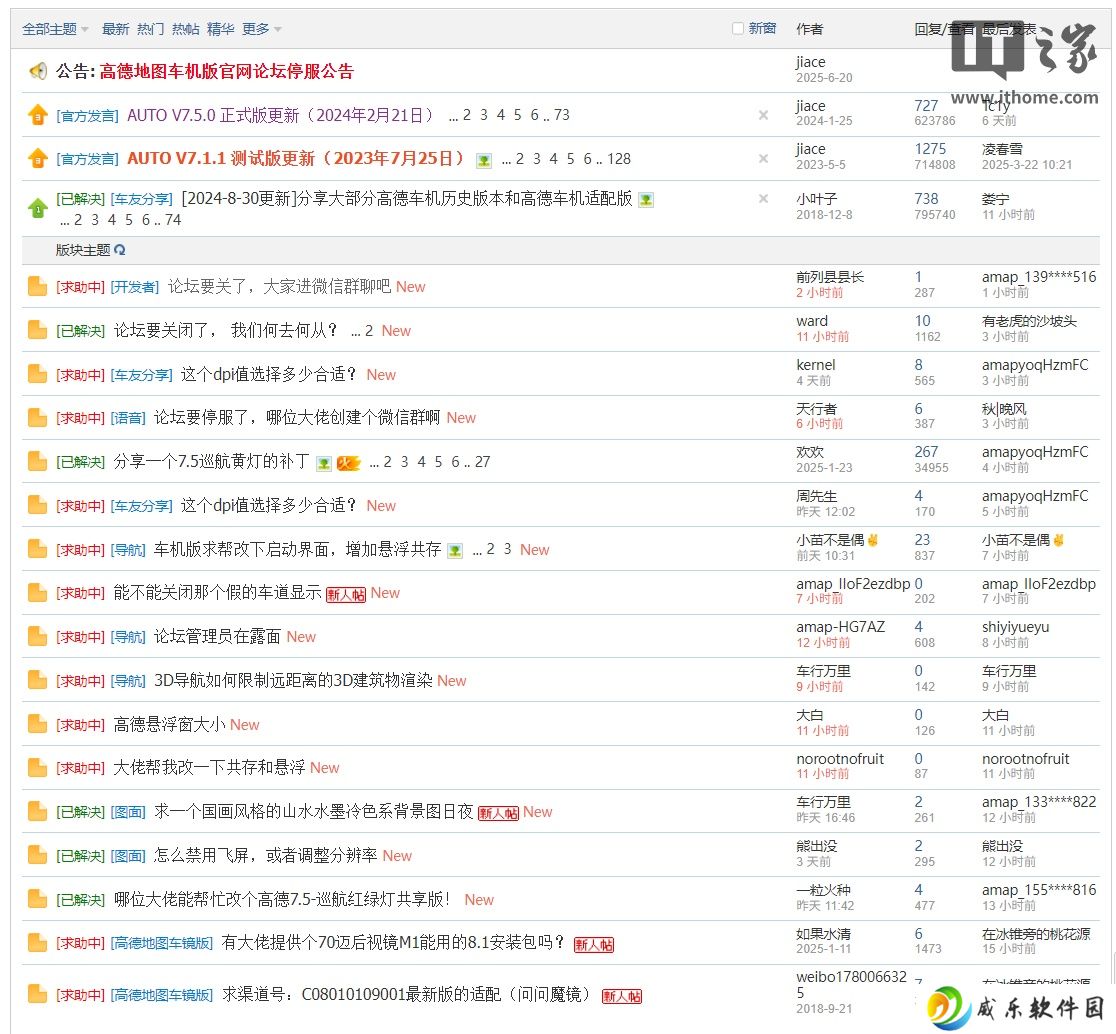1116x1034 pixels.
Task: Open author profile 前列县县长
Action: click(x=830, y=277)
